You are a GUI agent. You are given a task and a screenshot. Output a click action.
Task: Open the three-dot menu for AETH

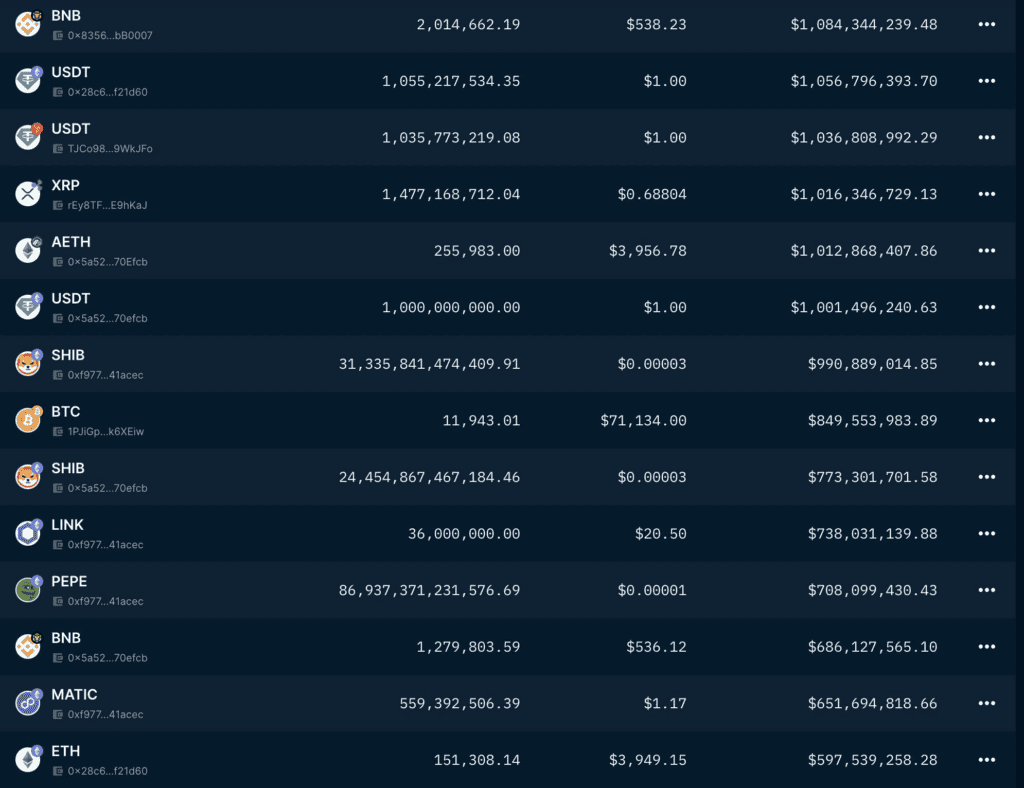[x=987, y=250]
